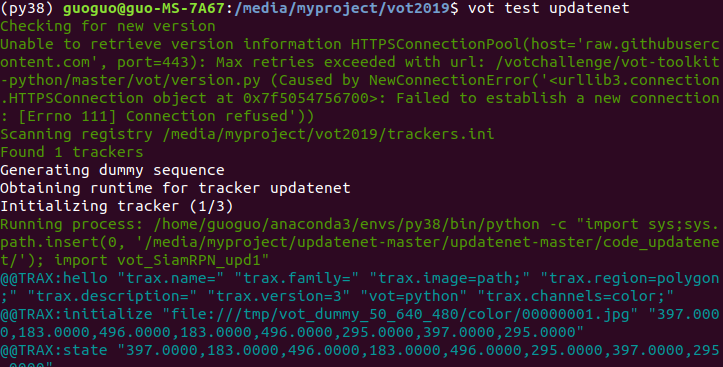Click 'Obtaining runtime for tracker updatenet' line

pos(175,188)
